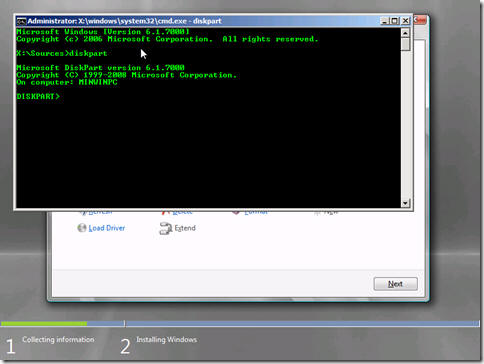The height and width of the screenshot is (364, 484).
Task: Click the console scrollbar thumb
Action: (405, 44)
